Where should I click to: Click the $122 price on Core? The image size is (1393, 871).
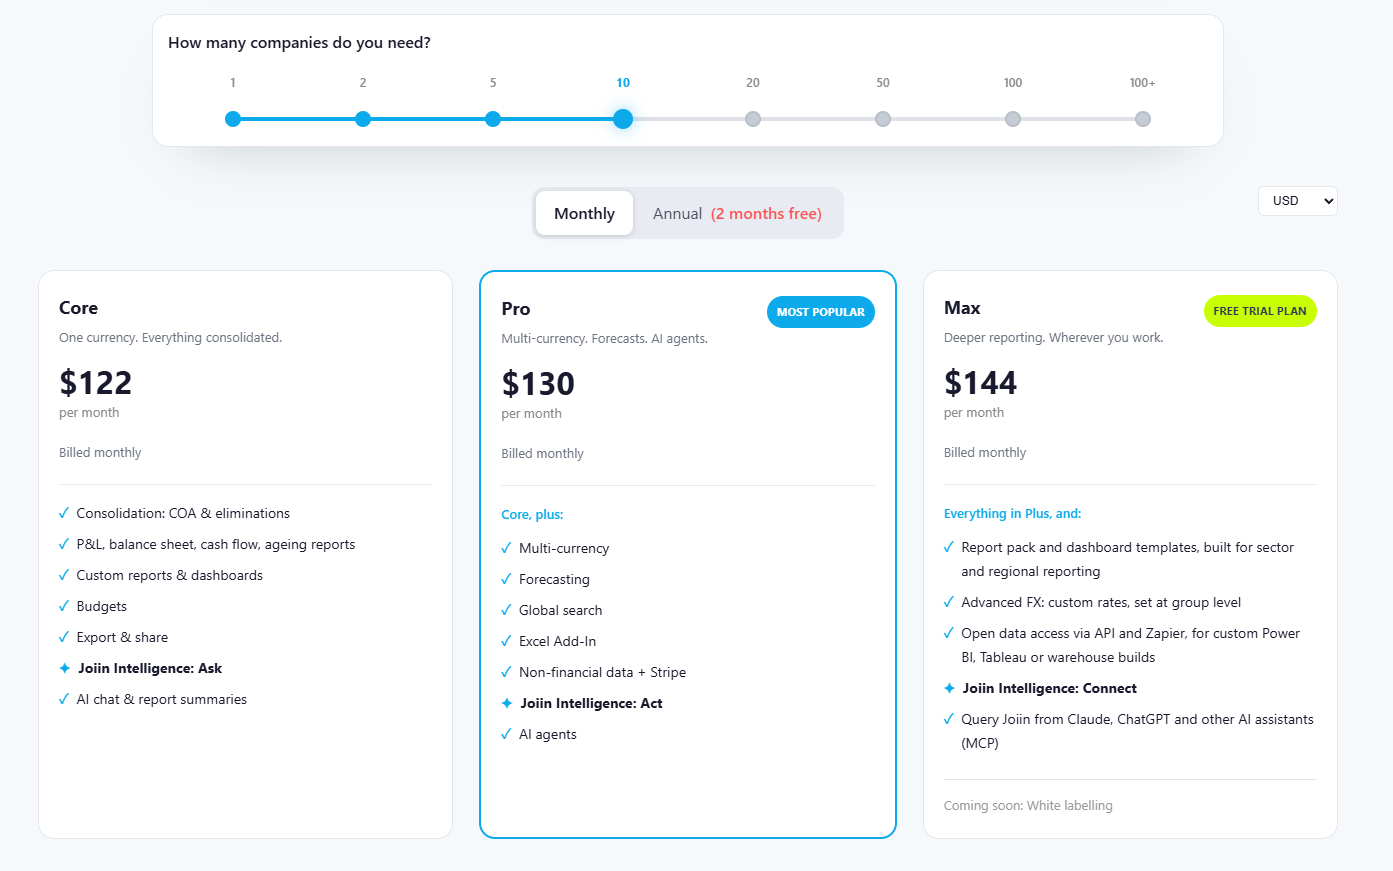96,382
